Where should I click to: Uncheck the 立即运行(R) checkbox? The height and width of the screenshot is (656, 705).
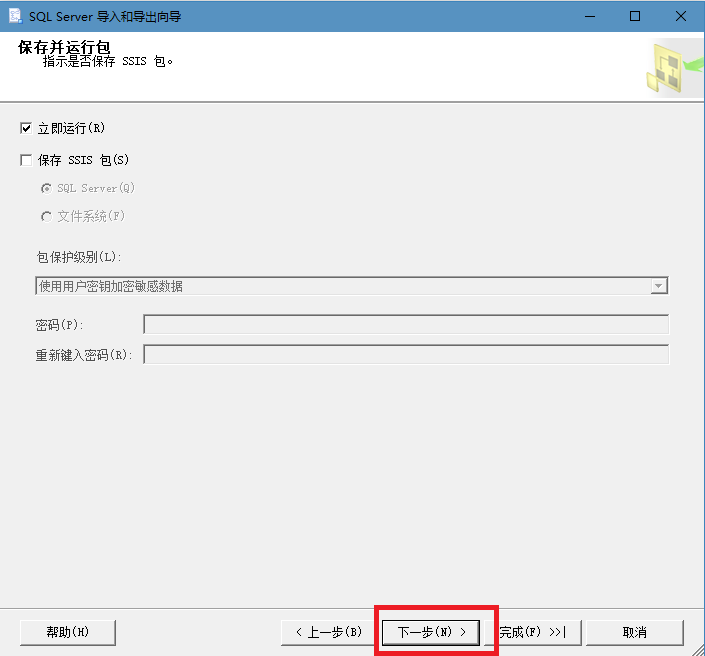pos(26,128)
